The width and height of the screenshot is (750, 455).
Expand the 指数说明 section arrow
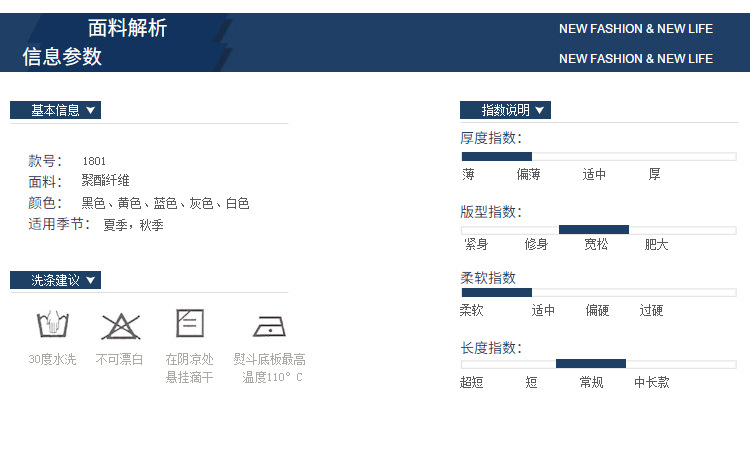tap(540, 110)
